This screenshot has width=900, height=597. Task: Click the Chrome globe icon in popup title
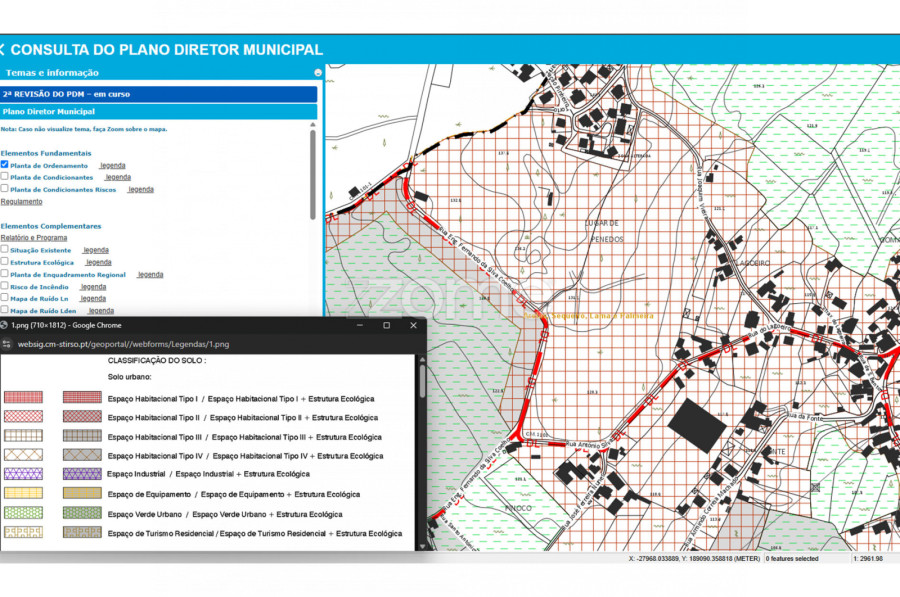tap(5, 325)
